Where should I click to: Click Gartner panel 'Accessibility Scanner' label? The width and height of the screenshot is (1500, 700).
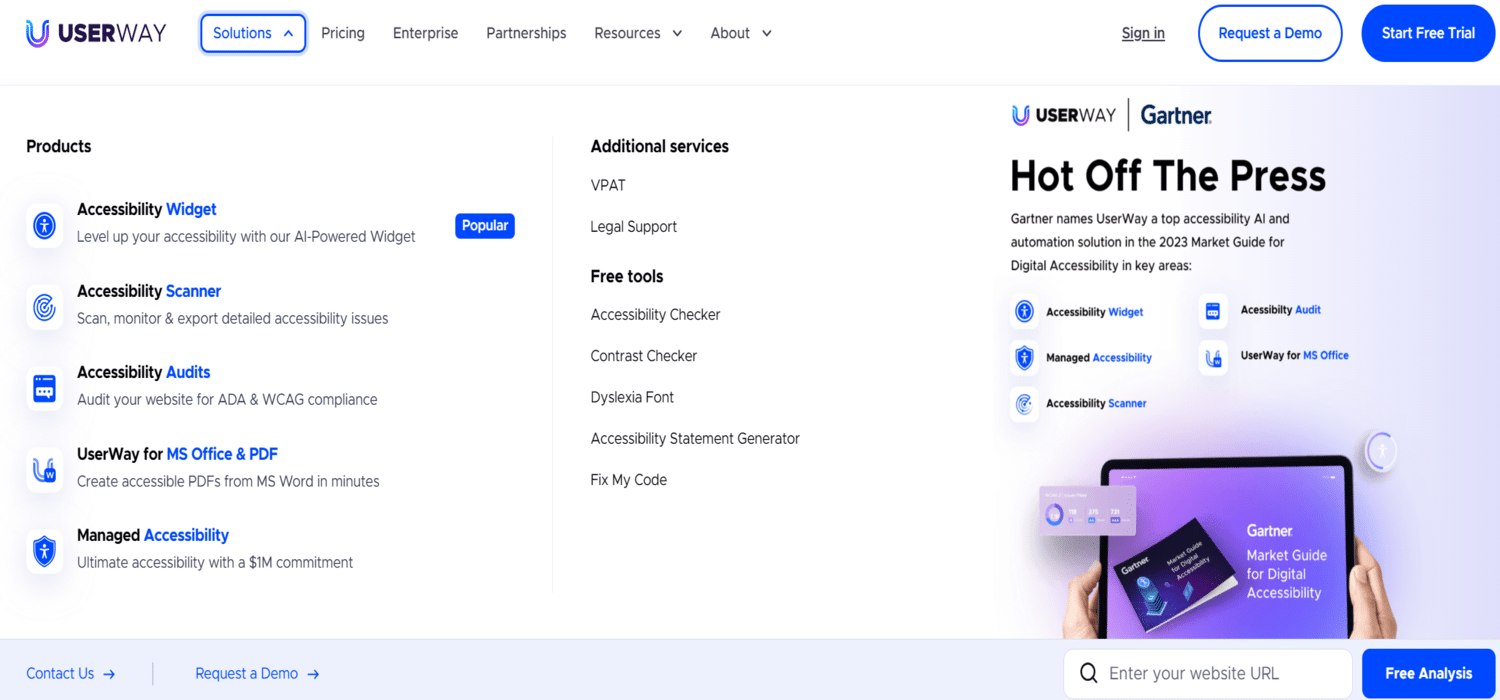pyautogui.click(x=1096, y=404)
